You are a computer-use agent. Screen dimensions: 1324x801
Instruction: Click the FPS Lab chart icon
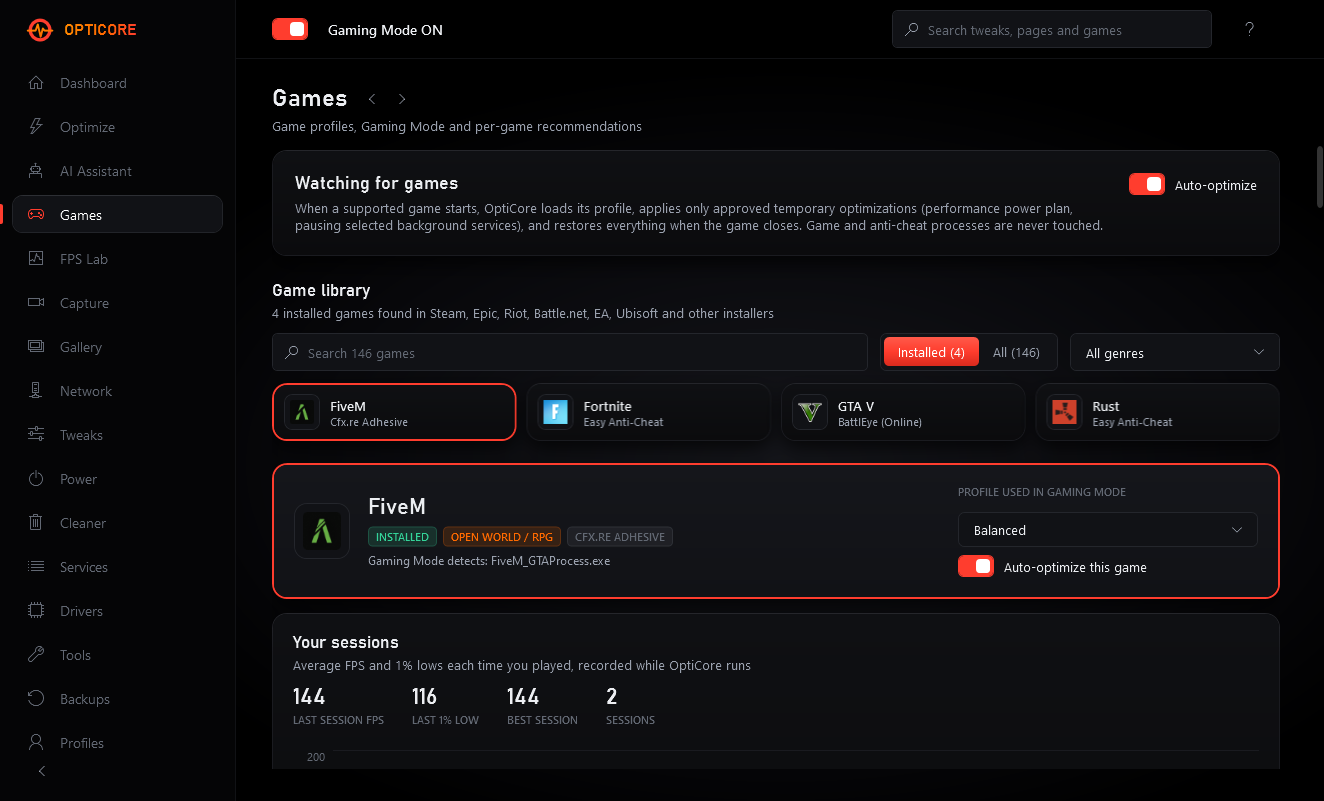36,259
